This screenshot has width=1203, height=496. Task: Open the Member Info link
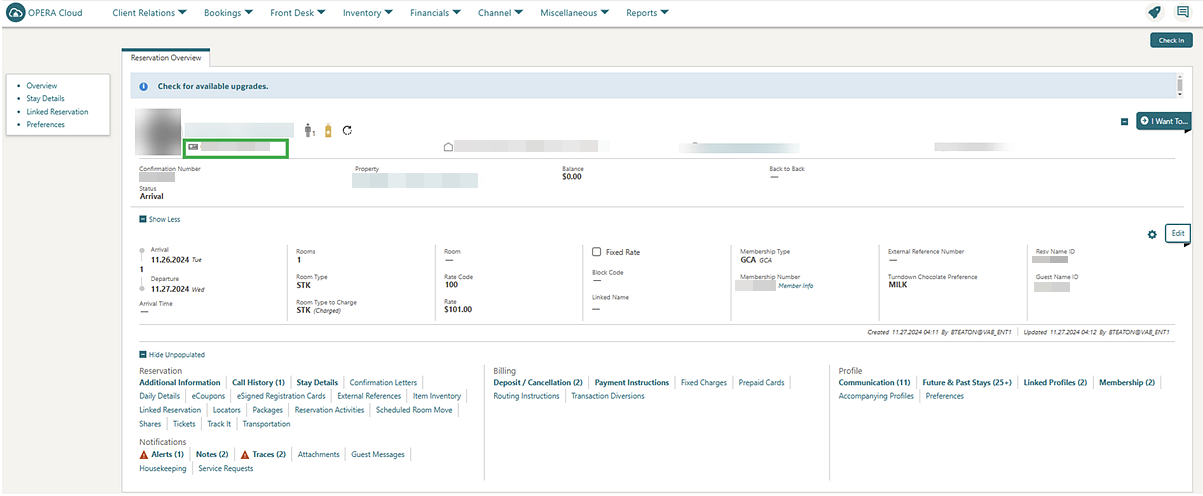[x=796, y=286]
